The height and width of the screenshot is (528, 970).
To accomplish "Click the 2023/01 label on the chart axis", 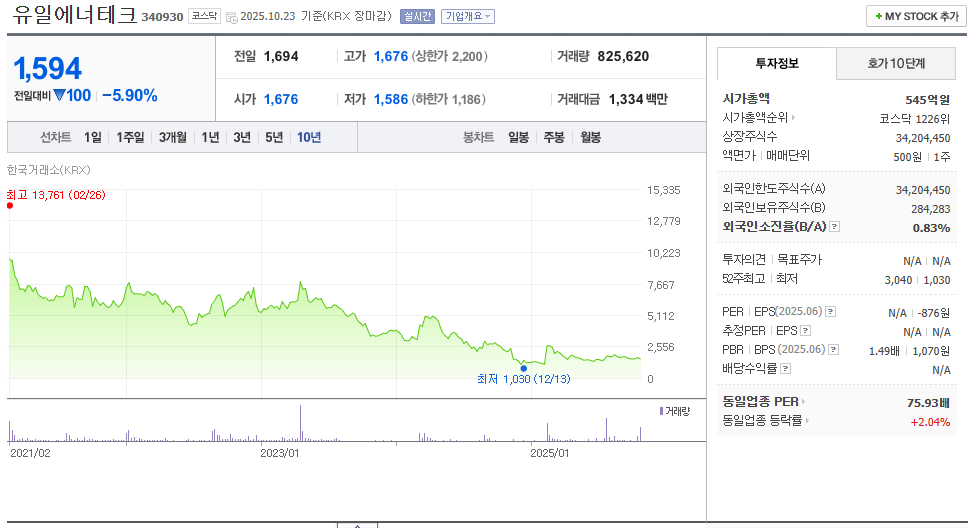I will tap(280, 453).
